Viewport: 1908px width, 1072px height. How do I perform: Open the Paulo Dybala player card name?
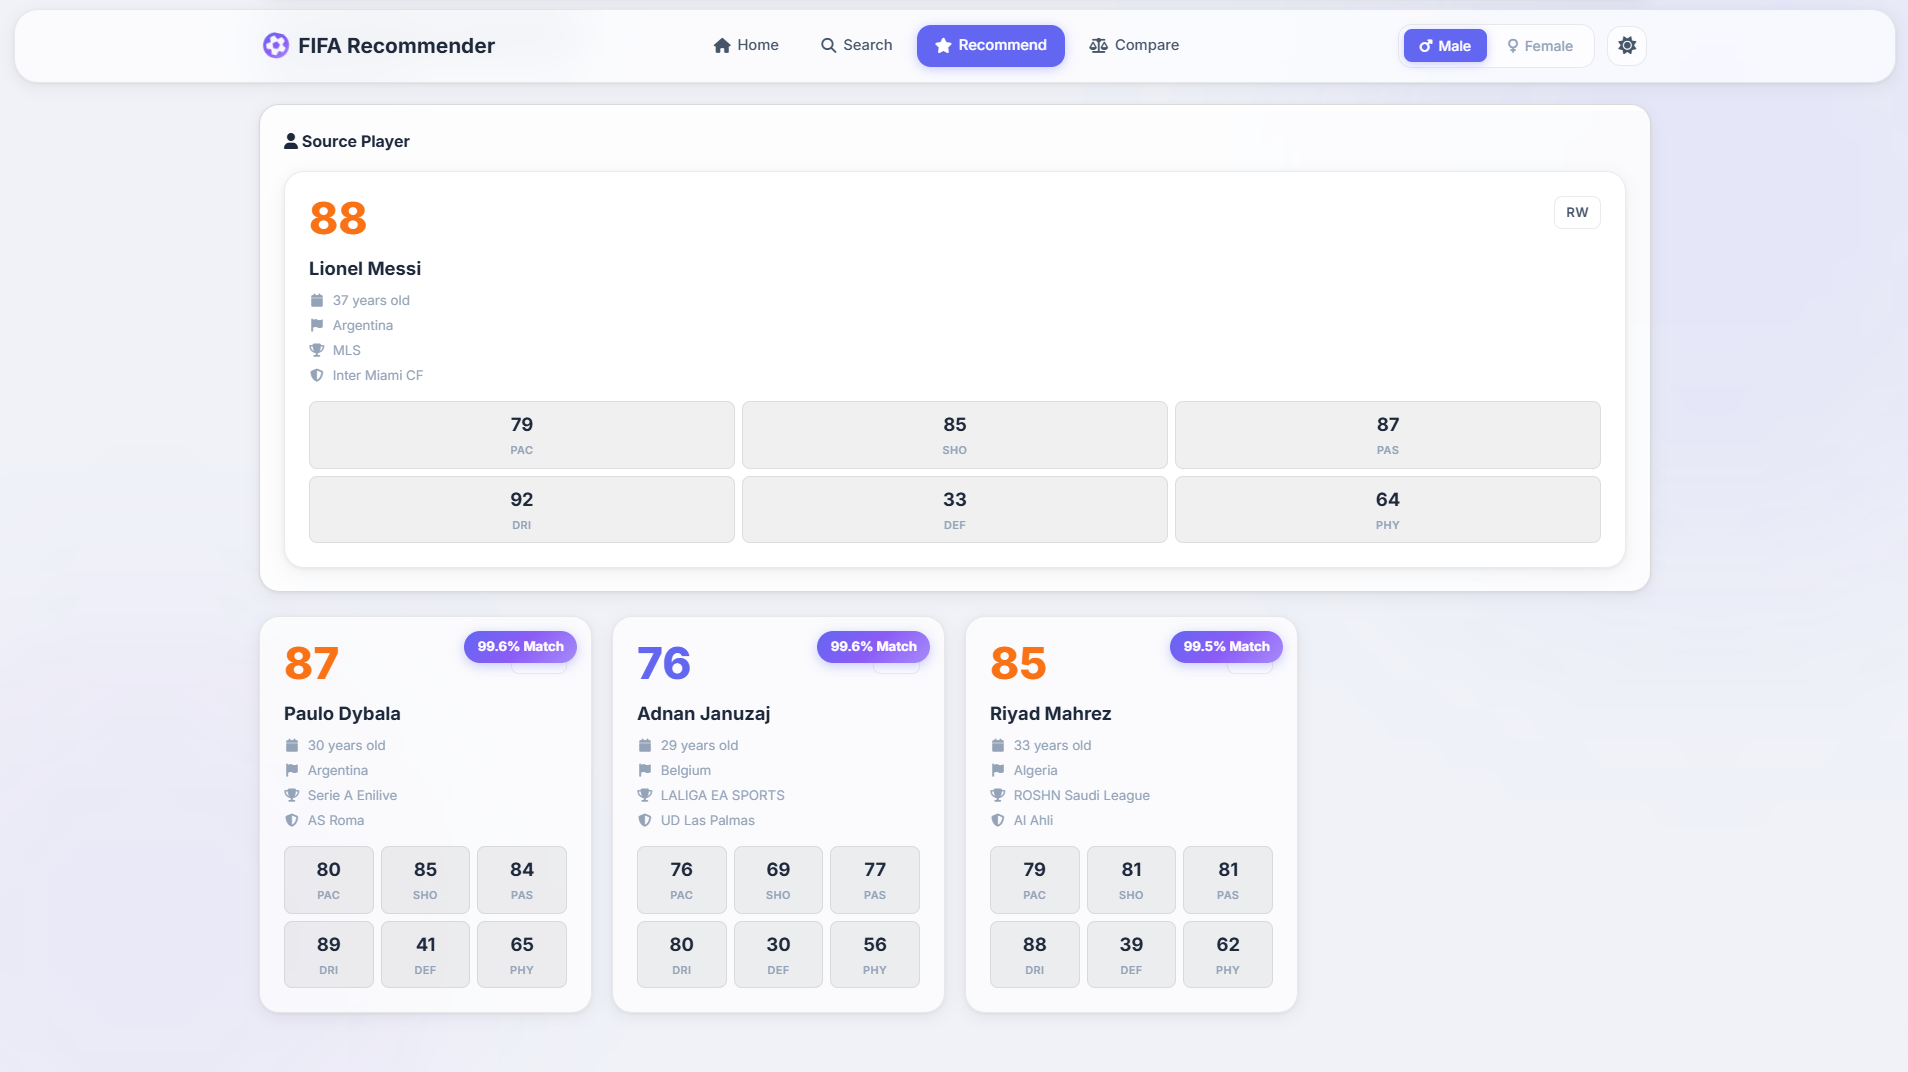(x=342, y=713)
